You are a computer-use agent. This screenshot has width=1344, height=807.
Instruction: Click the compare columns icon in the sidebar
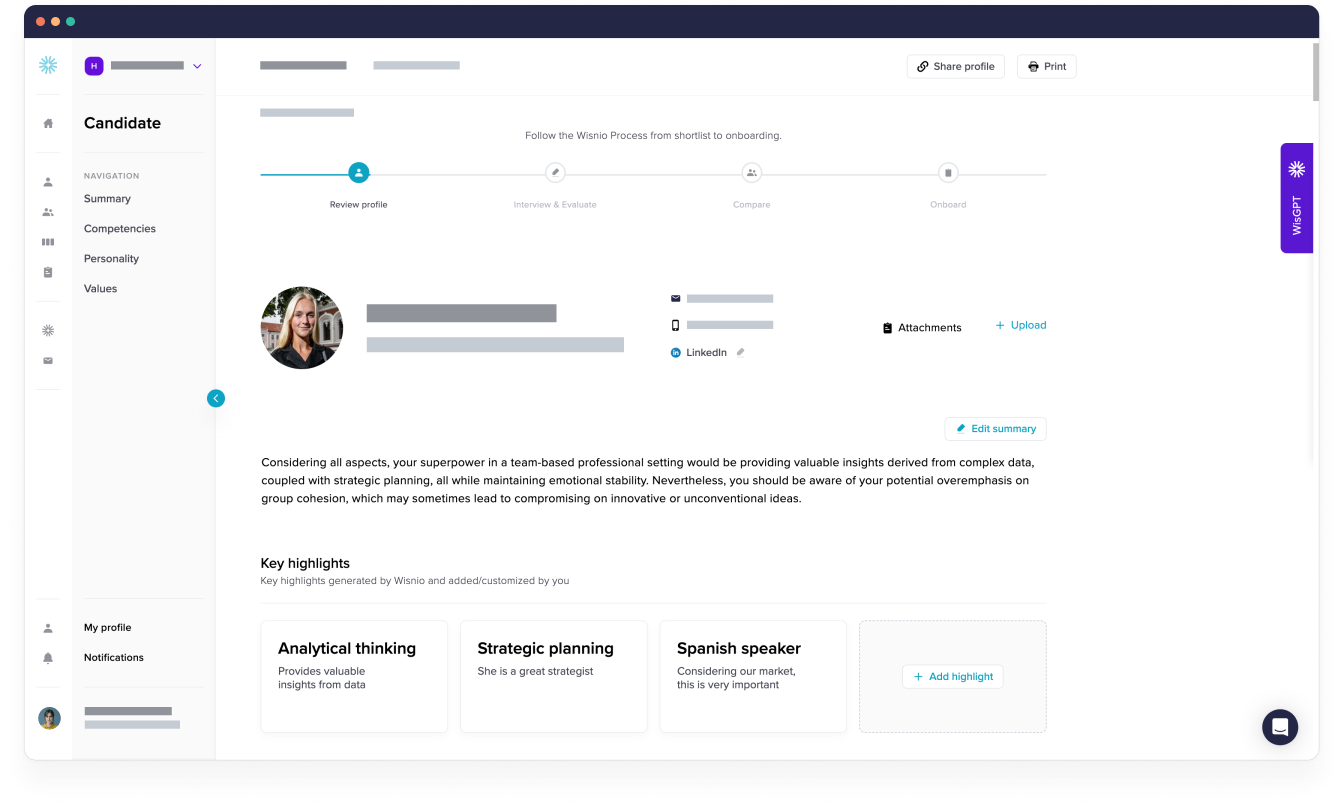[47, 242]
